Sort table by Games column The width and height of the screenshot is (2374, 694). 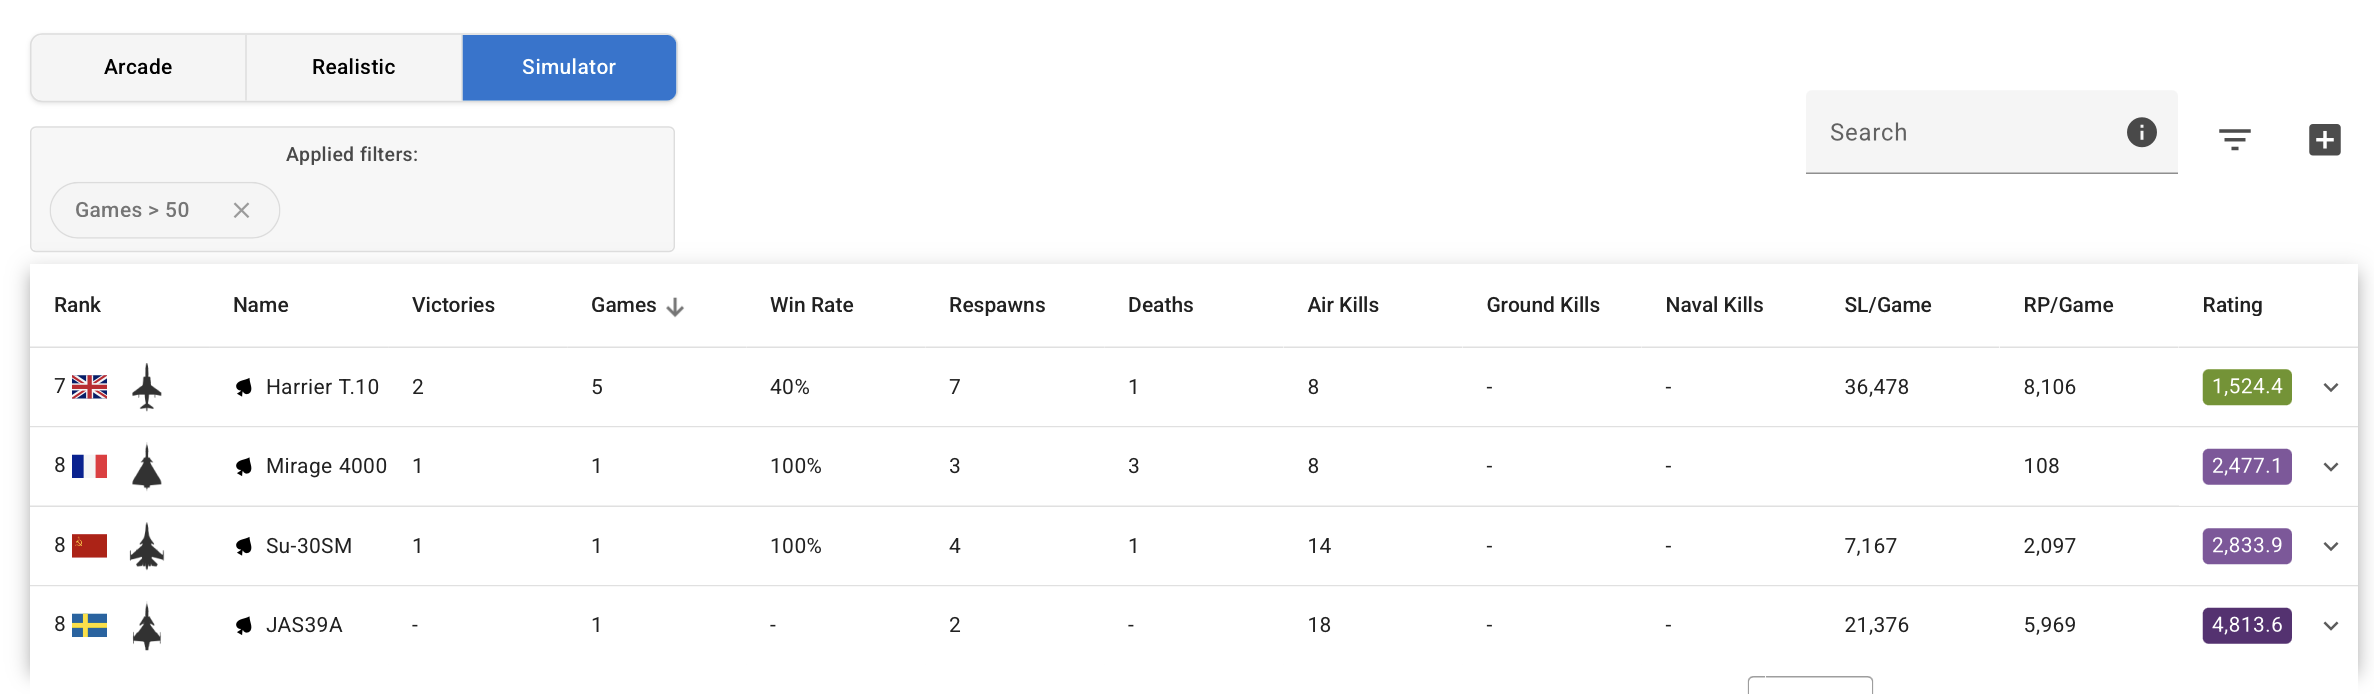pyautogui.click(x=624, y=305)
